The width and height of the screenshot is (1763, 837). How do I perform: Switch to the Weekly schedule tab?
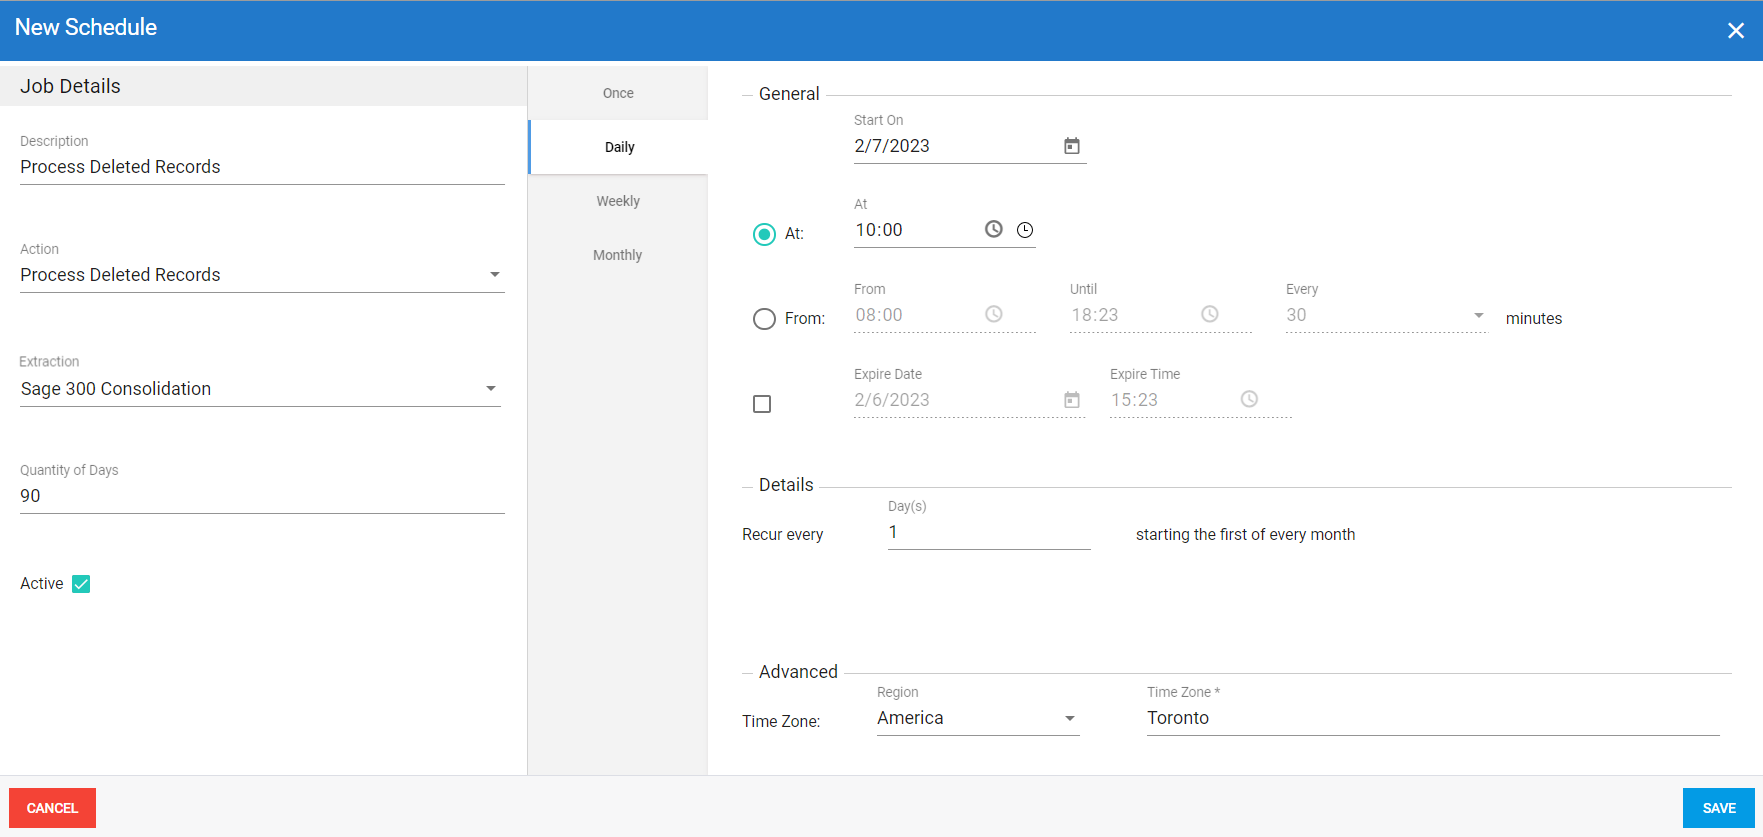coord(618,201)
